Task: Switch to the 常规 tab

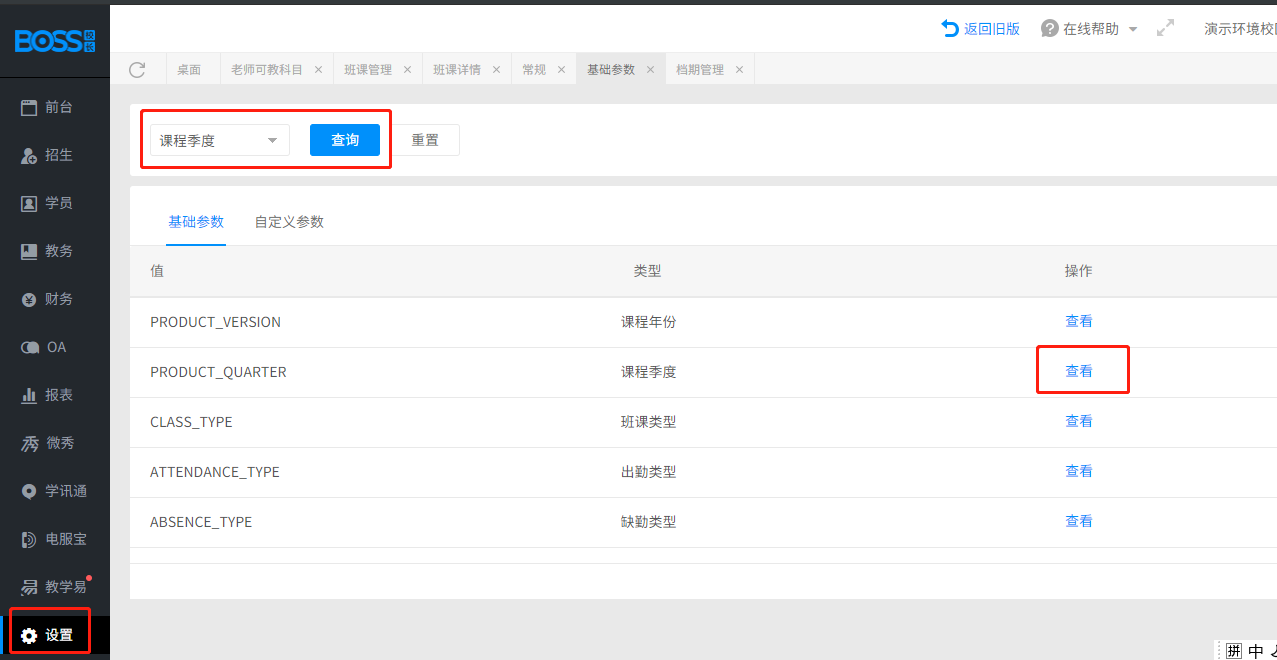Action: (534, 70)
